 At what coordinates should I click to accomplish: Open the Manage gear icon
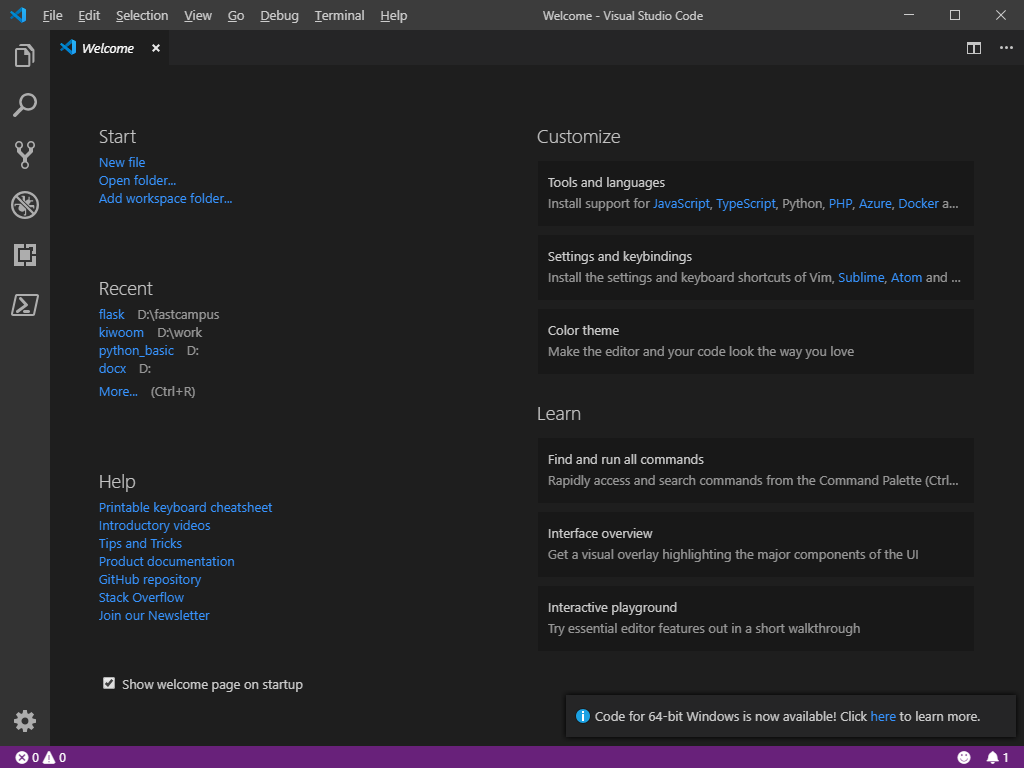tap(25, 721)
